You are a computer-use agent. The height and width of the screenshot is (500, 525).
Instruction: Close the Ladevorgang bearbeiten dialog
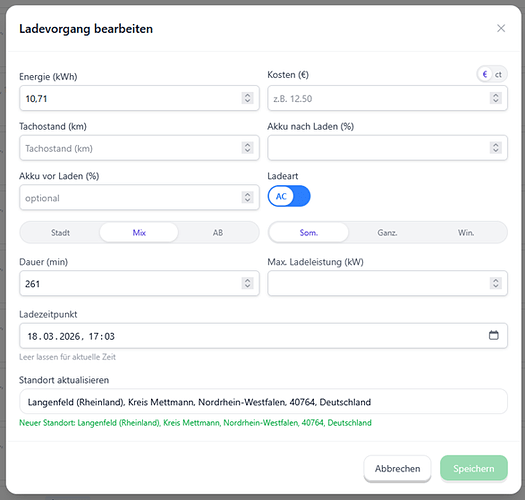(501, 28)
